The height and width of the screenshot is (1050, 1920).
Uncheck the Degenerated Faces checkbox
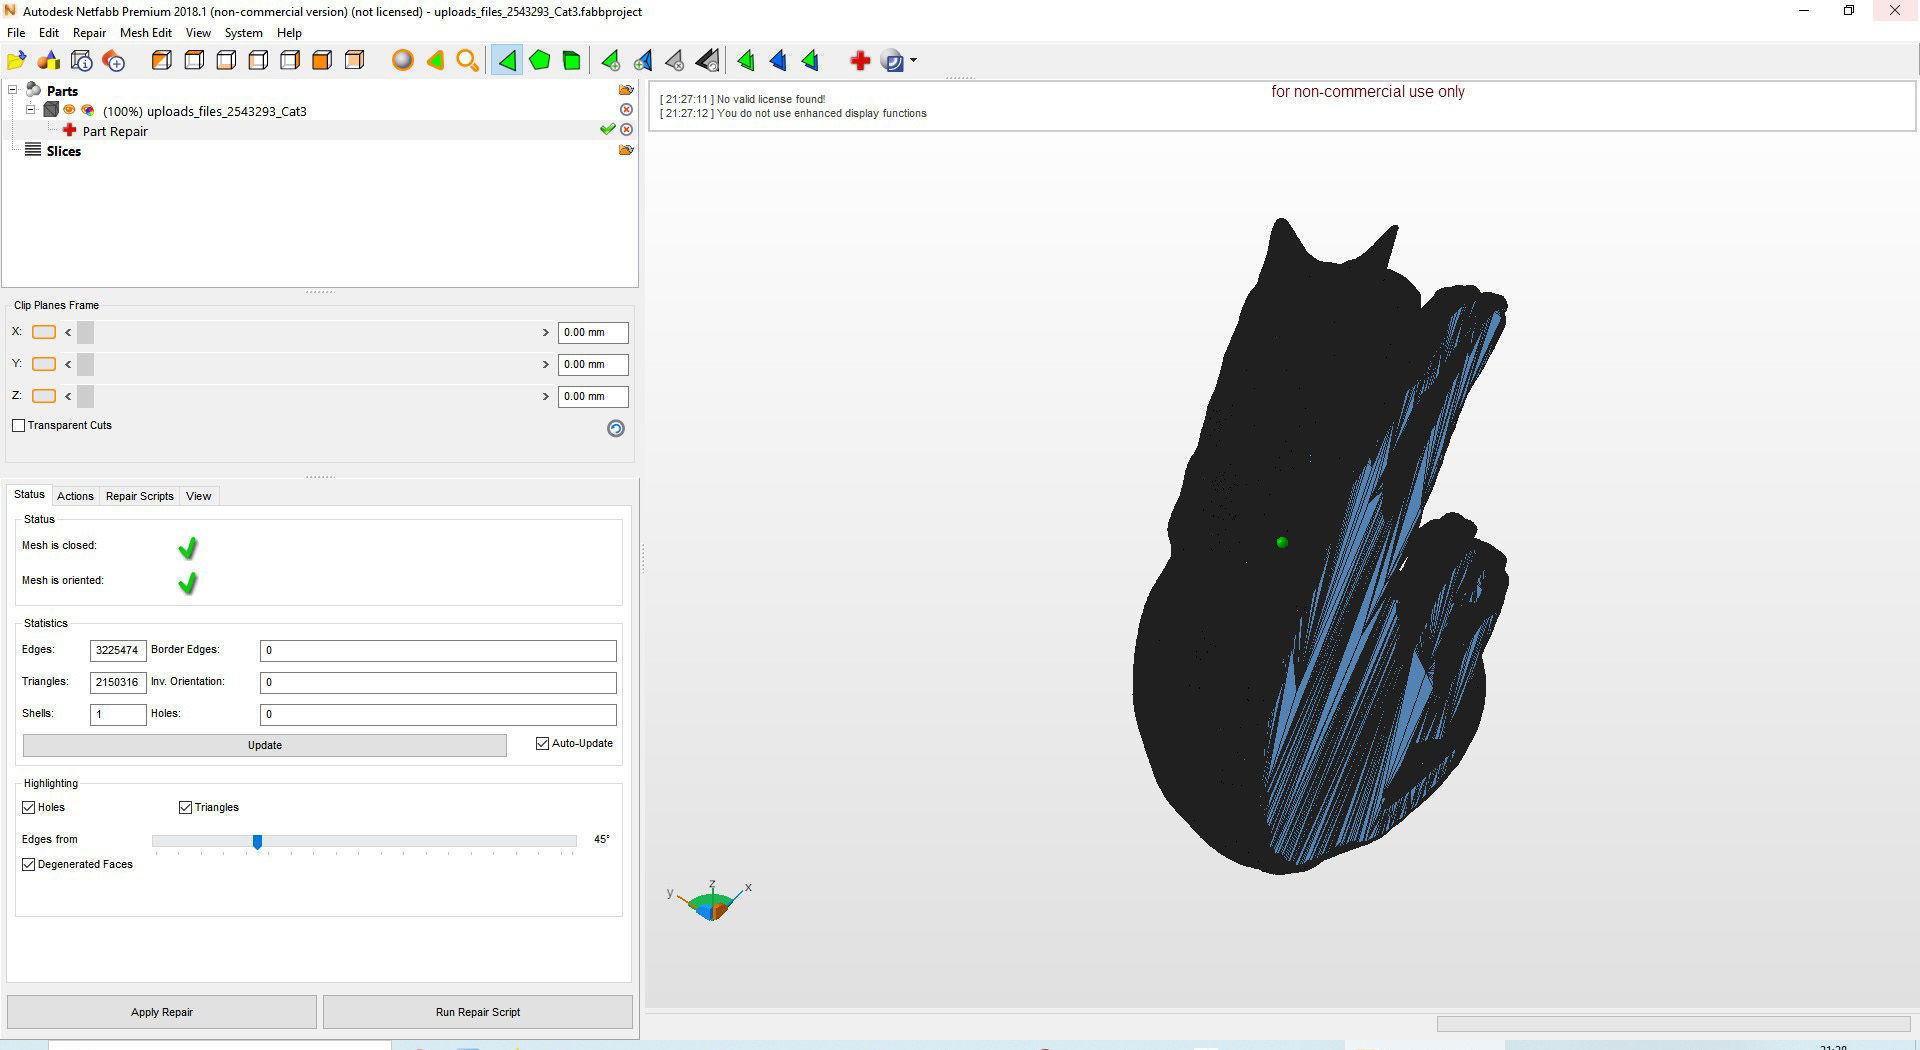(28, 864)
